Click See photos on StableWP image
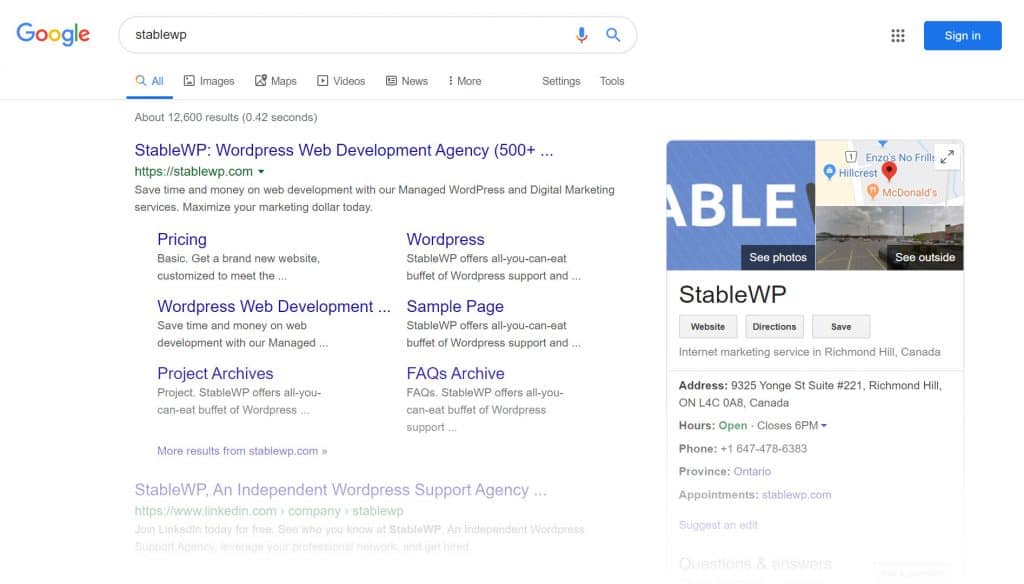1024x584 pixels. coord(778,257)
